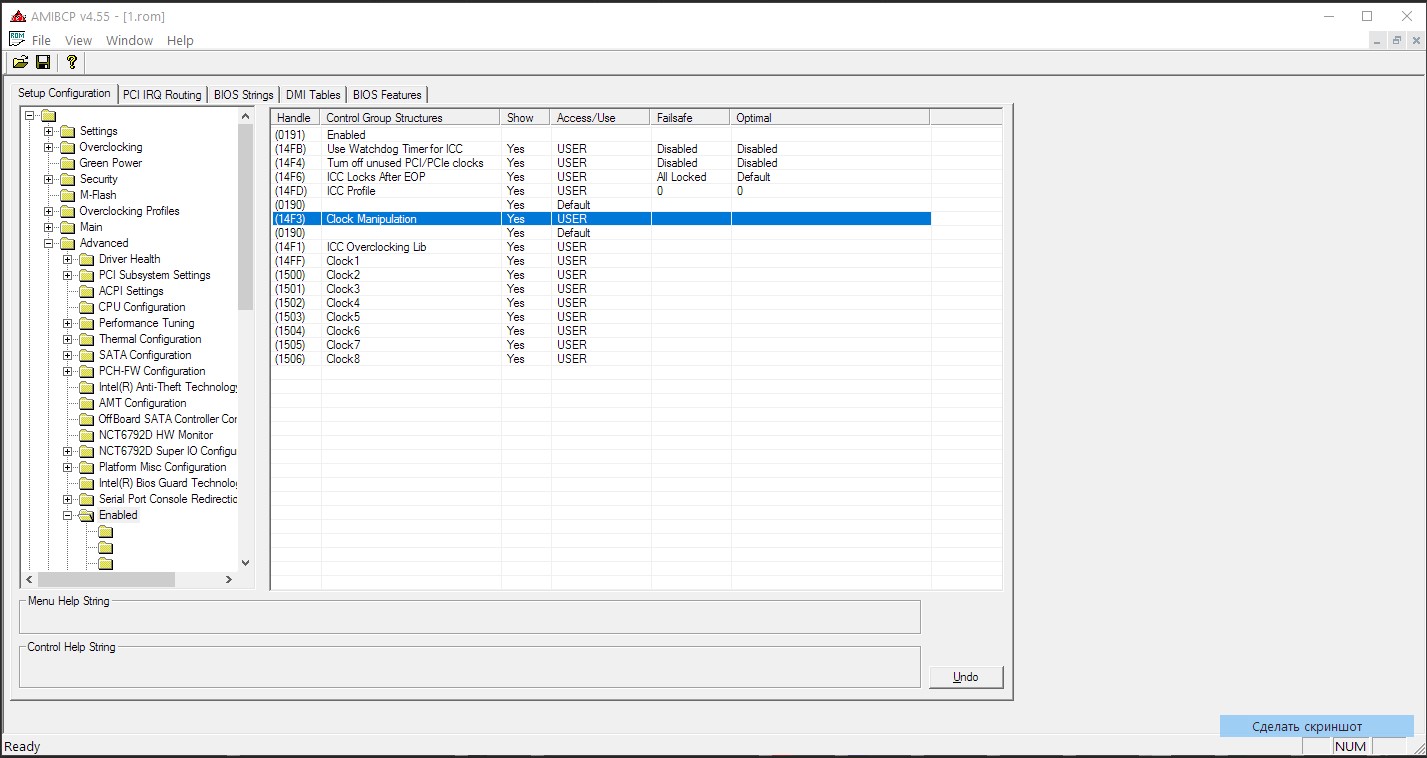Switch to the DMI Tables tab

[313, 95]
